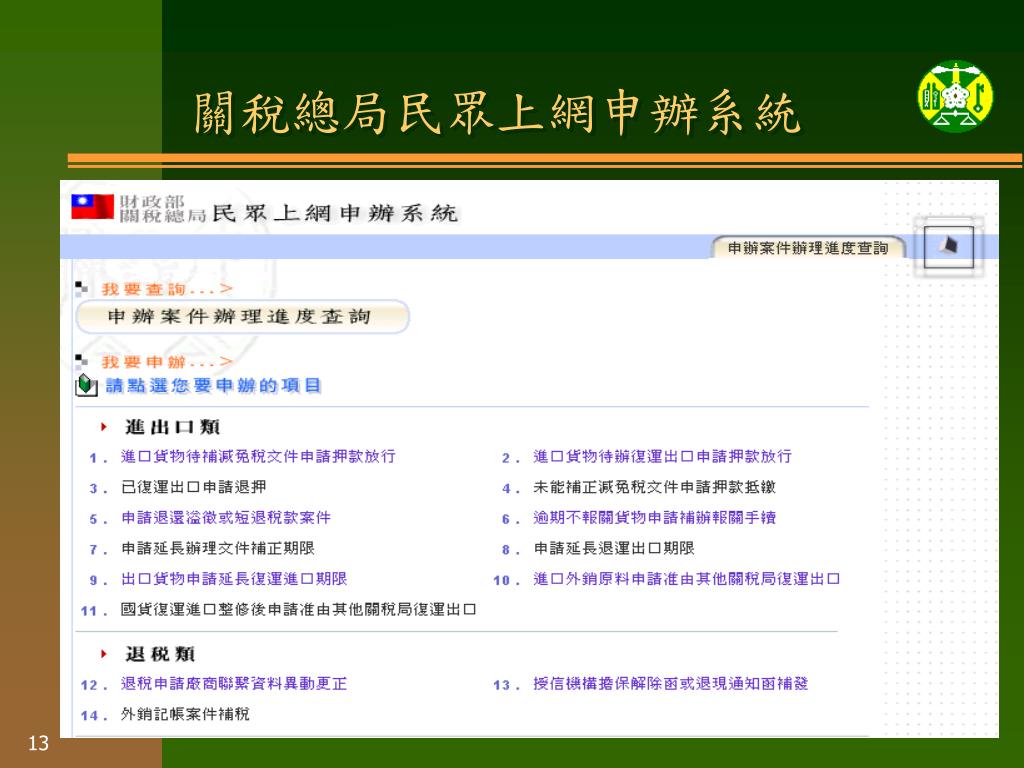Select item 申請延長辦理文件補正期限

(x=217, y=549)
